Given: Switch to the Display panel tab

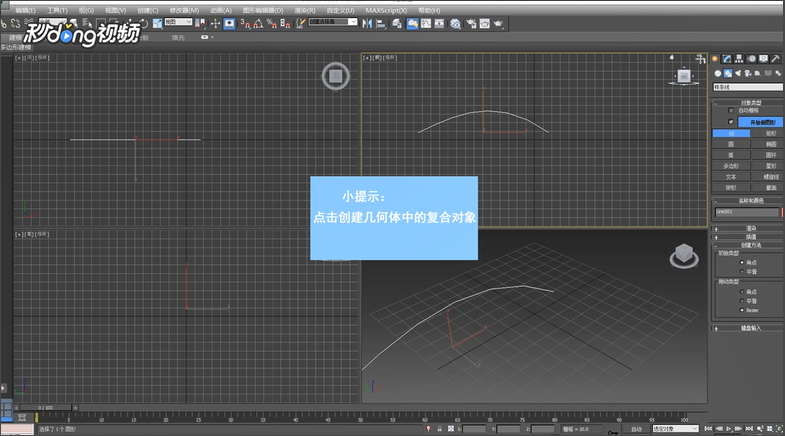Looking at the screenshot, I should pyautogui.click(x=763, y=59).
